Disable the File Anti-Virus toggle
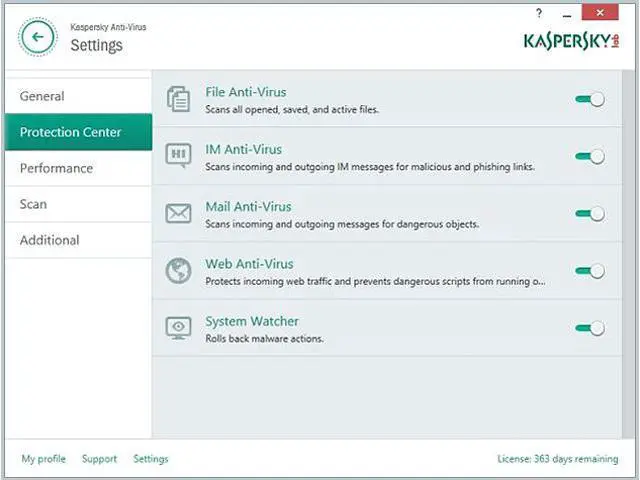The image size is (640, 480). click(x=590, y=99)
